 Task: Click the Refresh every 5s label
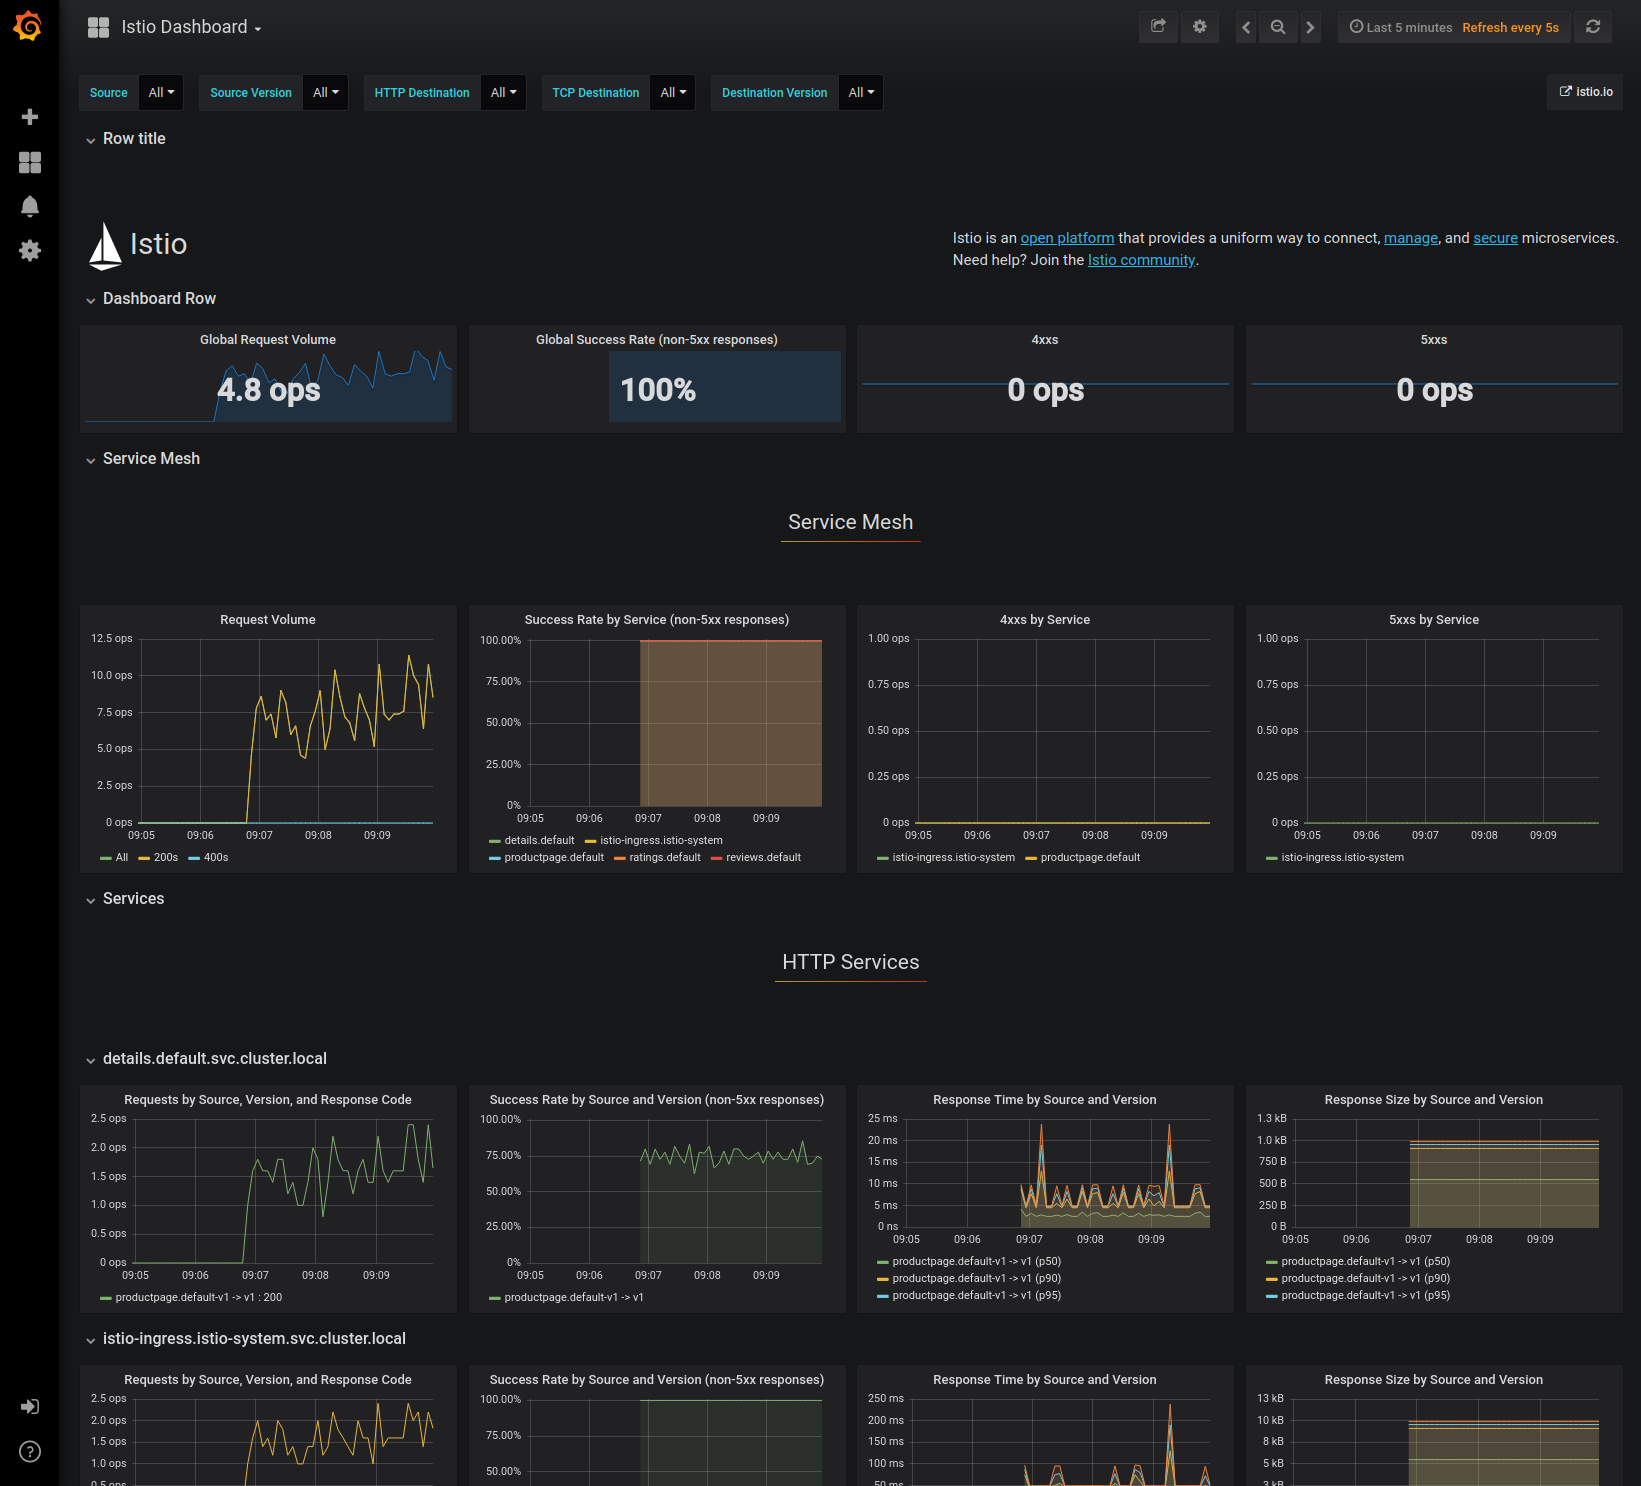1510,27
